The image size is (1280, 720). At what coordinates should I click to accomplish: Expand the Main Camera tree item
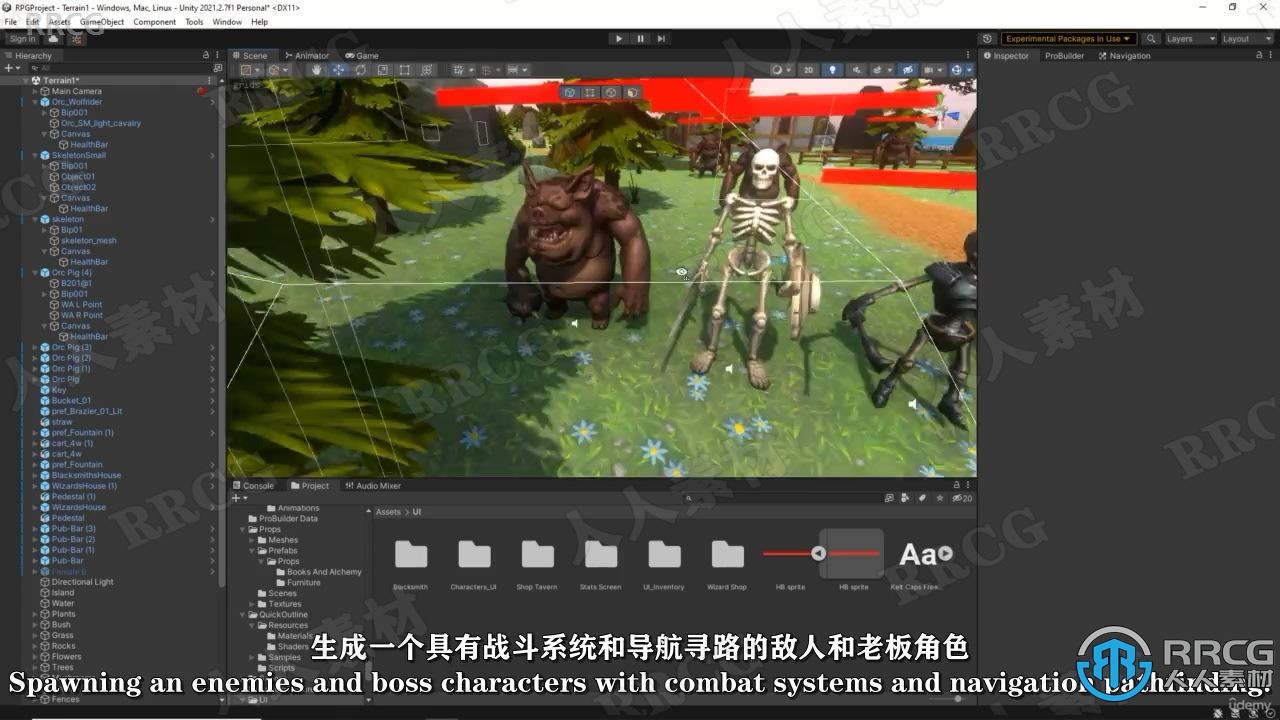coord(34,91)
